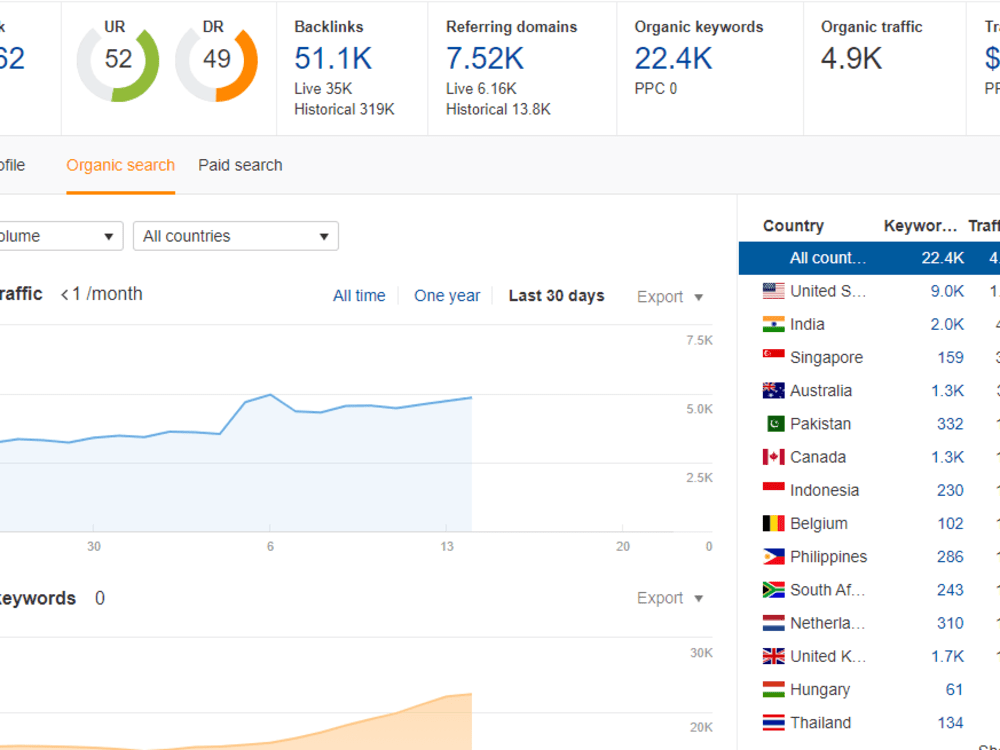
Task: Click the Country column header
Action: (x=793, y=226)
